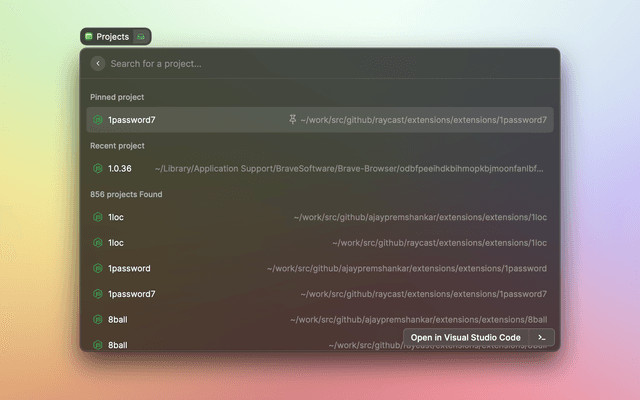The width and height of the screenshot is (640, 400).
Task: Select the recent project 1.0.36
Action: pos(119,169)
